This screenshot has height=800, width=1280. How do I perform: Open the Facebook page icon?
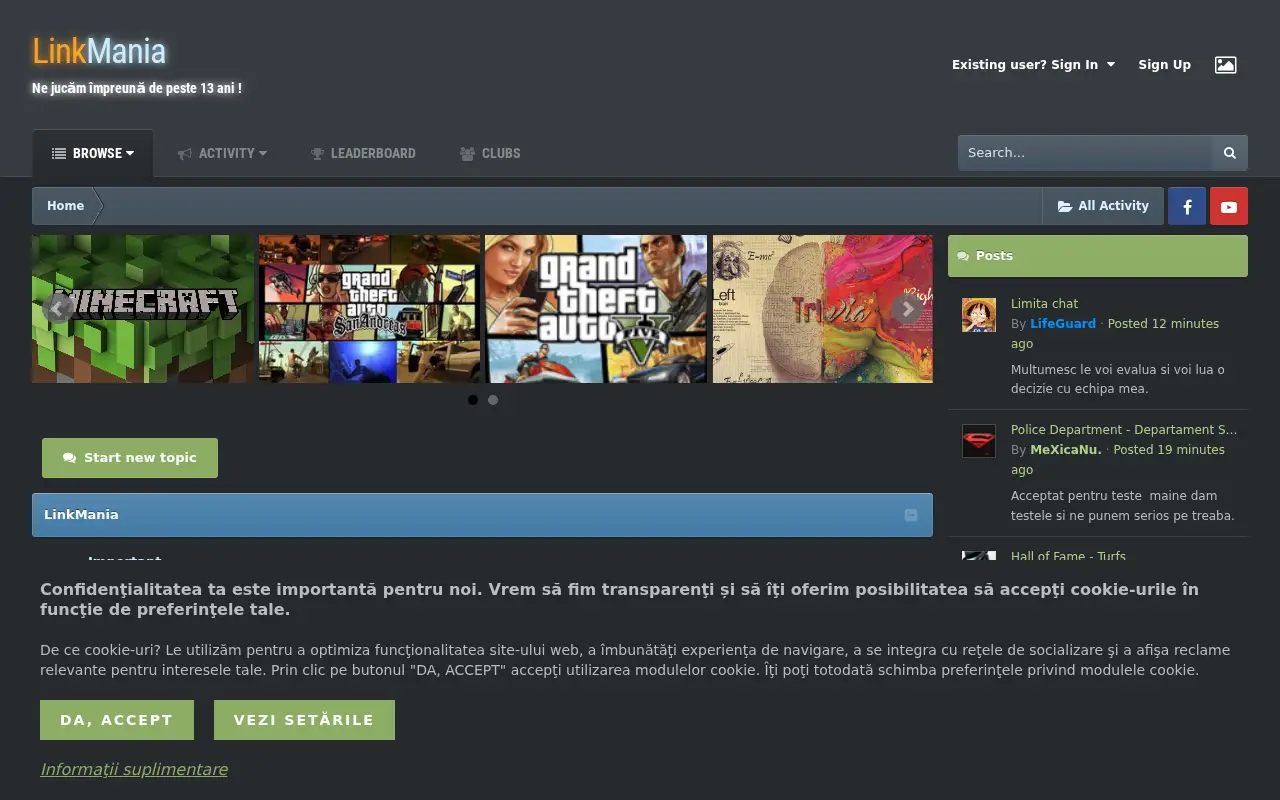point(1187,206)
